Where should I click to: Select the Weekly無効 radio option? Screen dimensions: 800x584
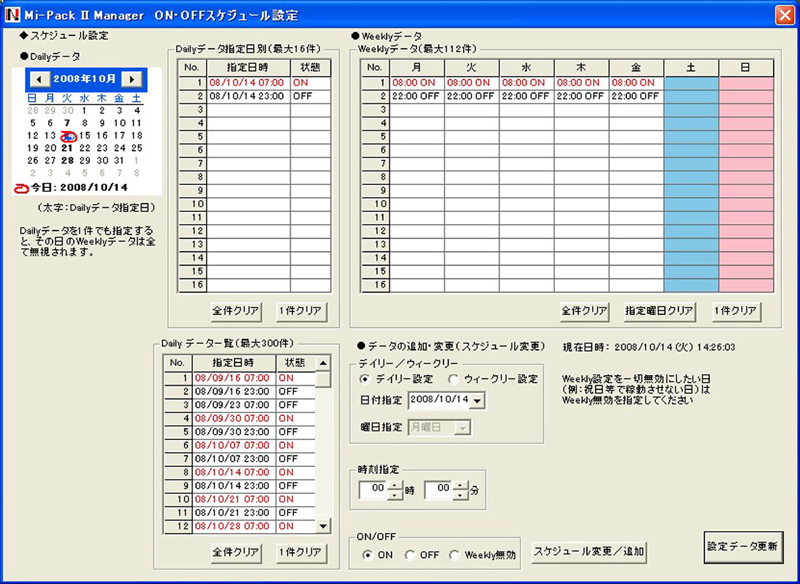click(x=456, y=555)
